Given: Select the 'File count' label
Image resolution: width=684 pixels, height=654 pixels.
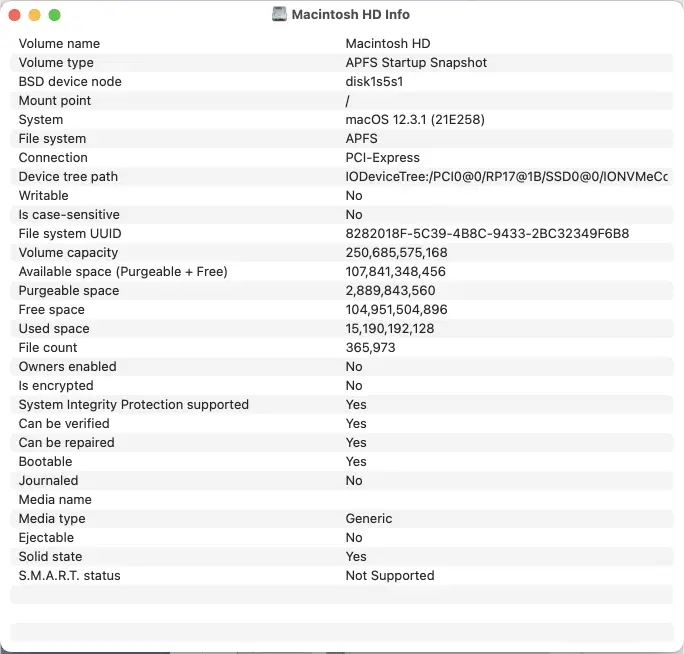Looking at the screenshot, I should pyautogui.click(x=48, y=348).
